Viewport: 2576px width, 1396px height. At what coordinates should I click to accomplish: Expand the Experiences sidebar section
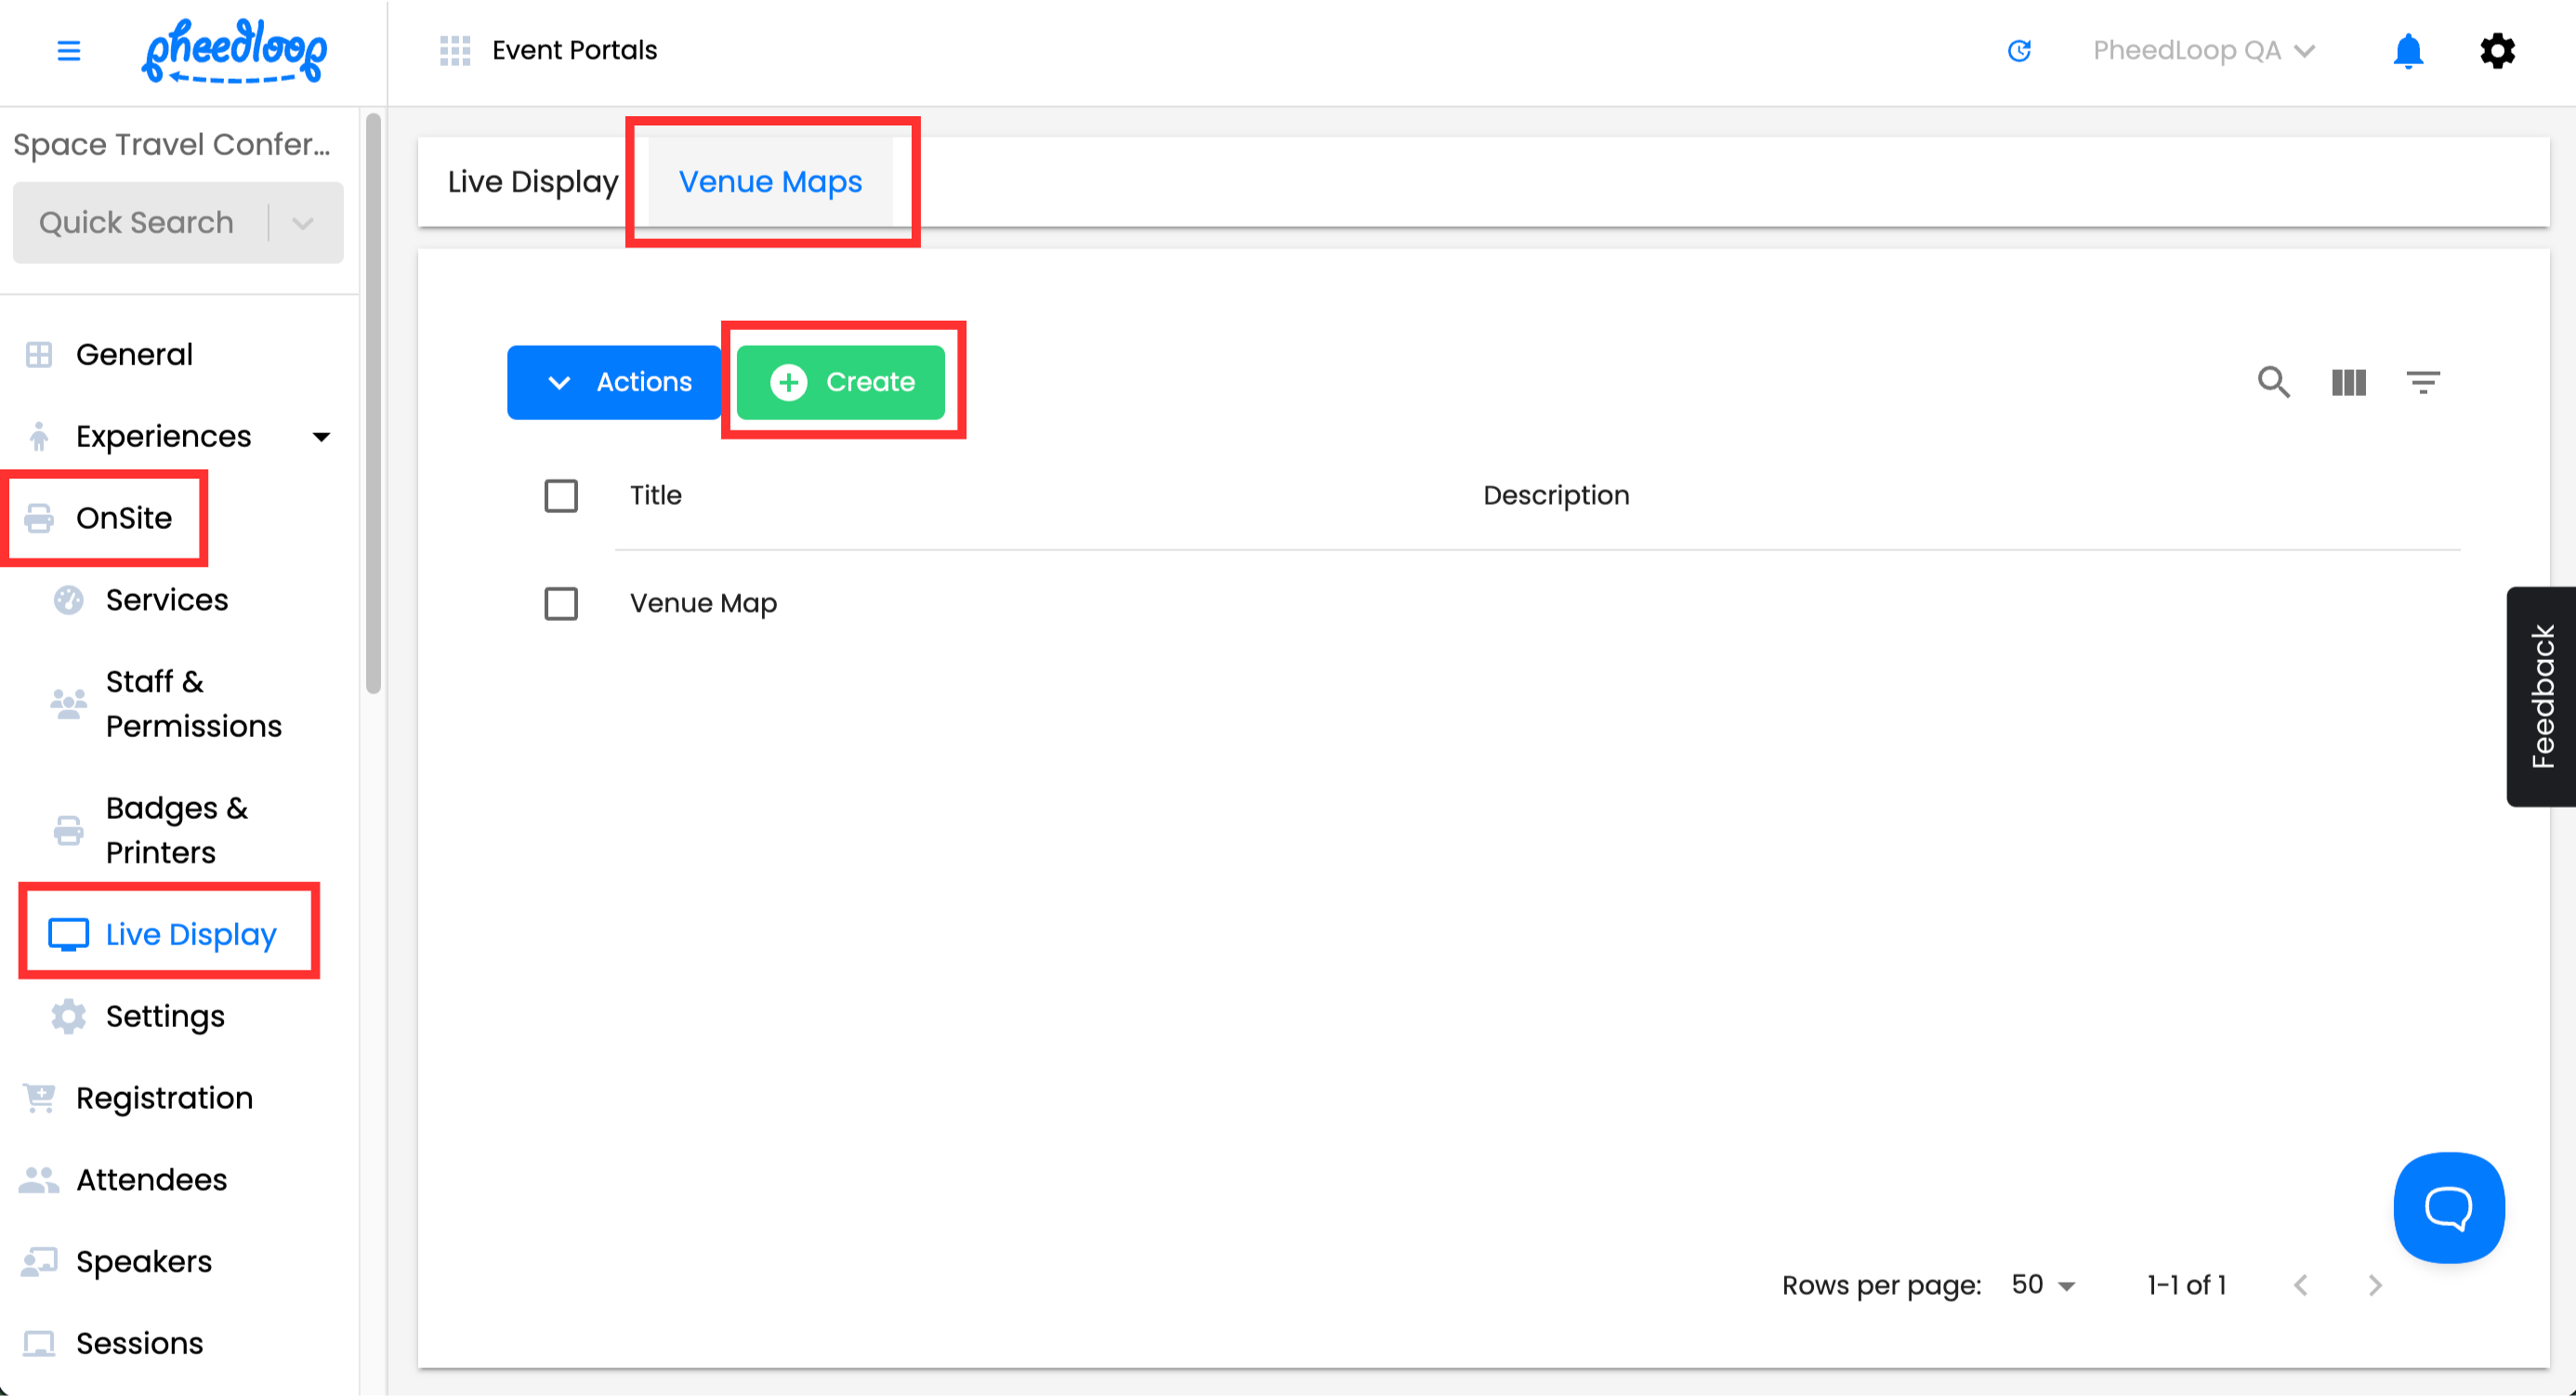click(x=320, y=437)
